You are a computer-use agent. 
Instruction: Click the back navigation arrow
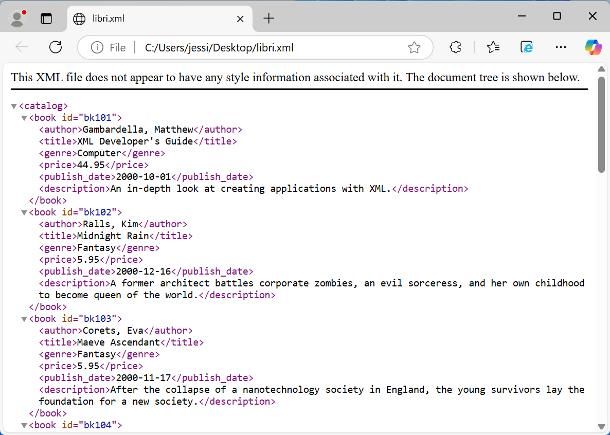click(22, 47)
